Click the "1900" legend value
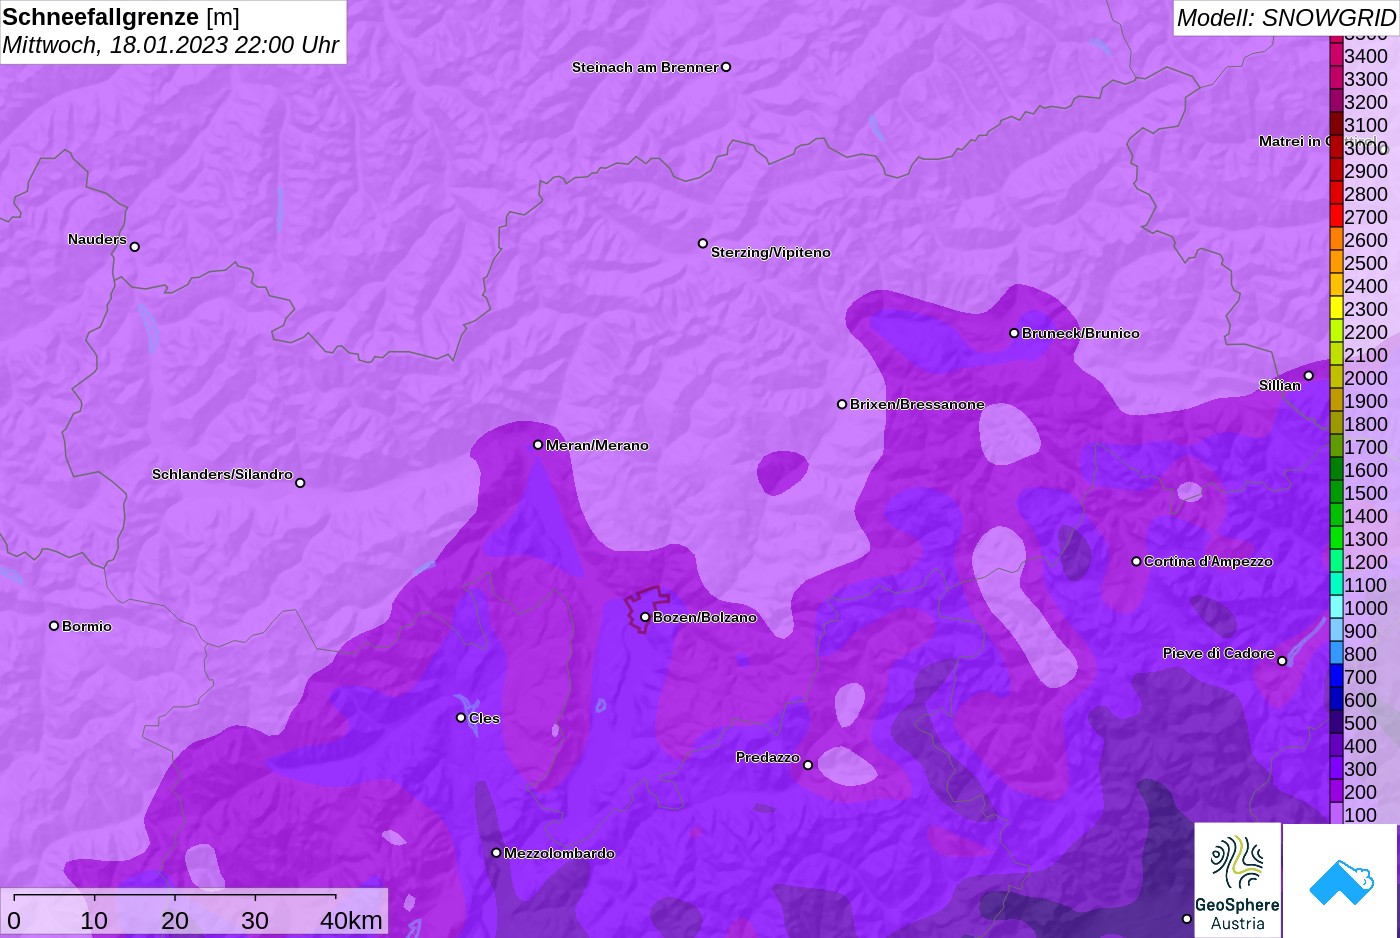This screenshot has width=1400, height=938. 1366,401
